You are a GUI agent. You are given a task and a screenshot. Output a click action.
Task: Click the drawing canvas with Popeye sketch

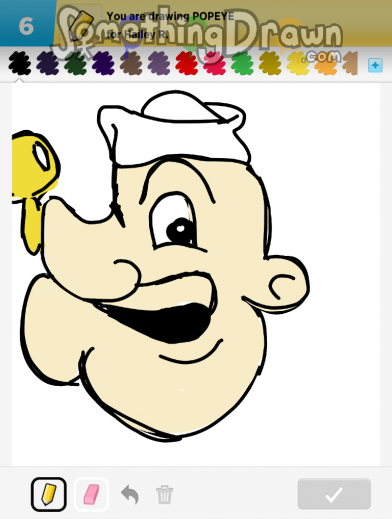click(196, 274)
